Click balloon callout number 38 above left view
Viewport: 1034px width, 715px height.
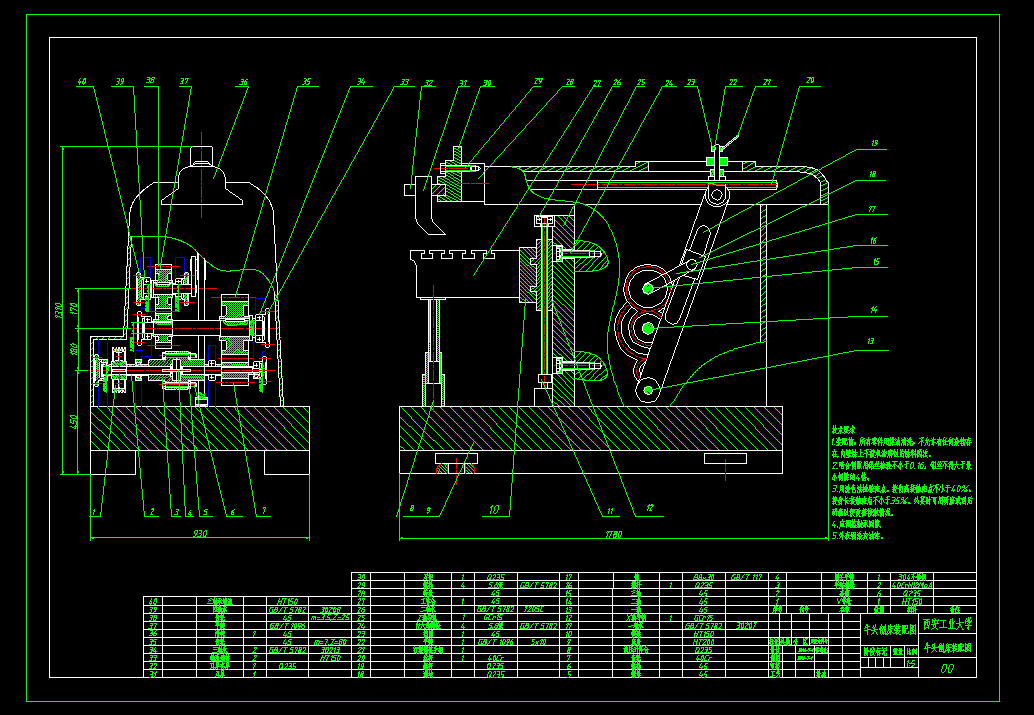(150, 80)
